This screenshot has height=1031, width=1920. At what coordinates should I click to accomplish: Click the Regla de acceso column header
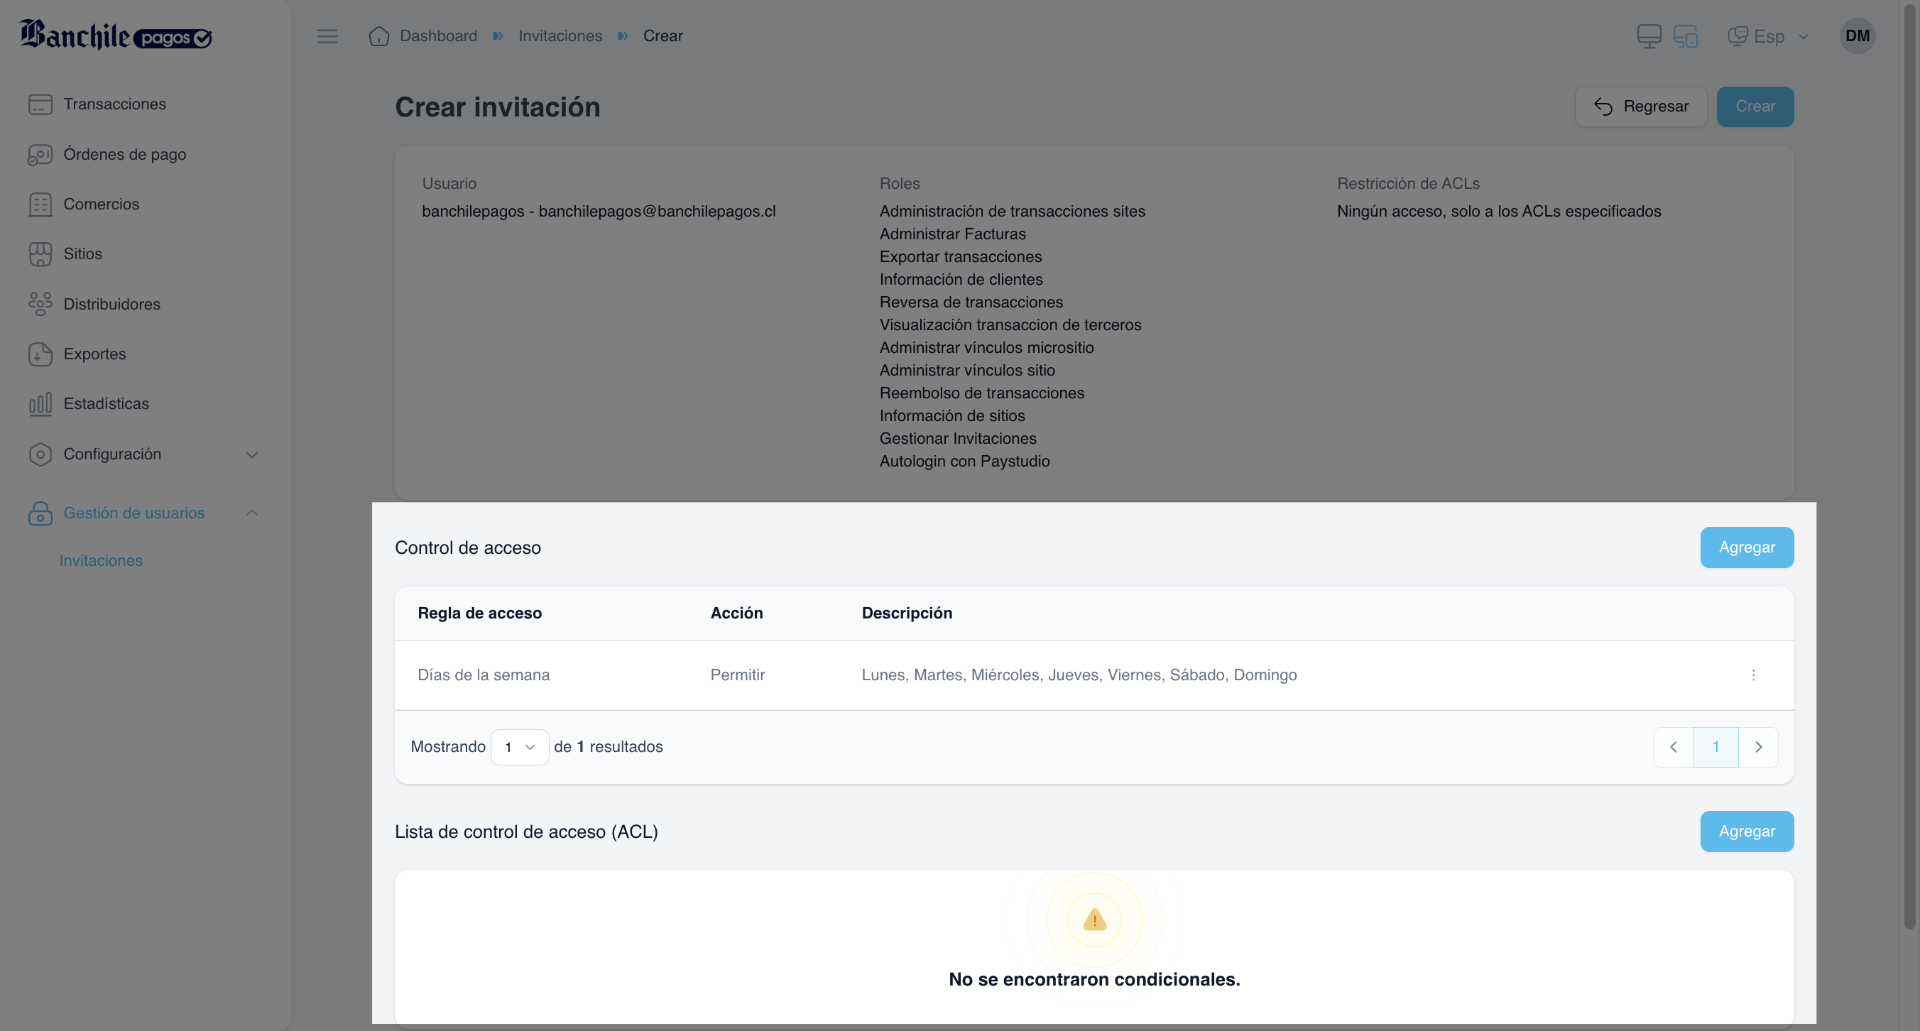(x=480, y=613)
